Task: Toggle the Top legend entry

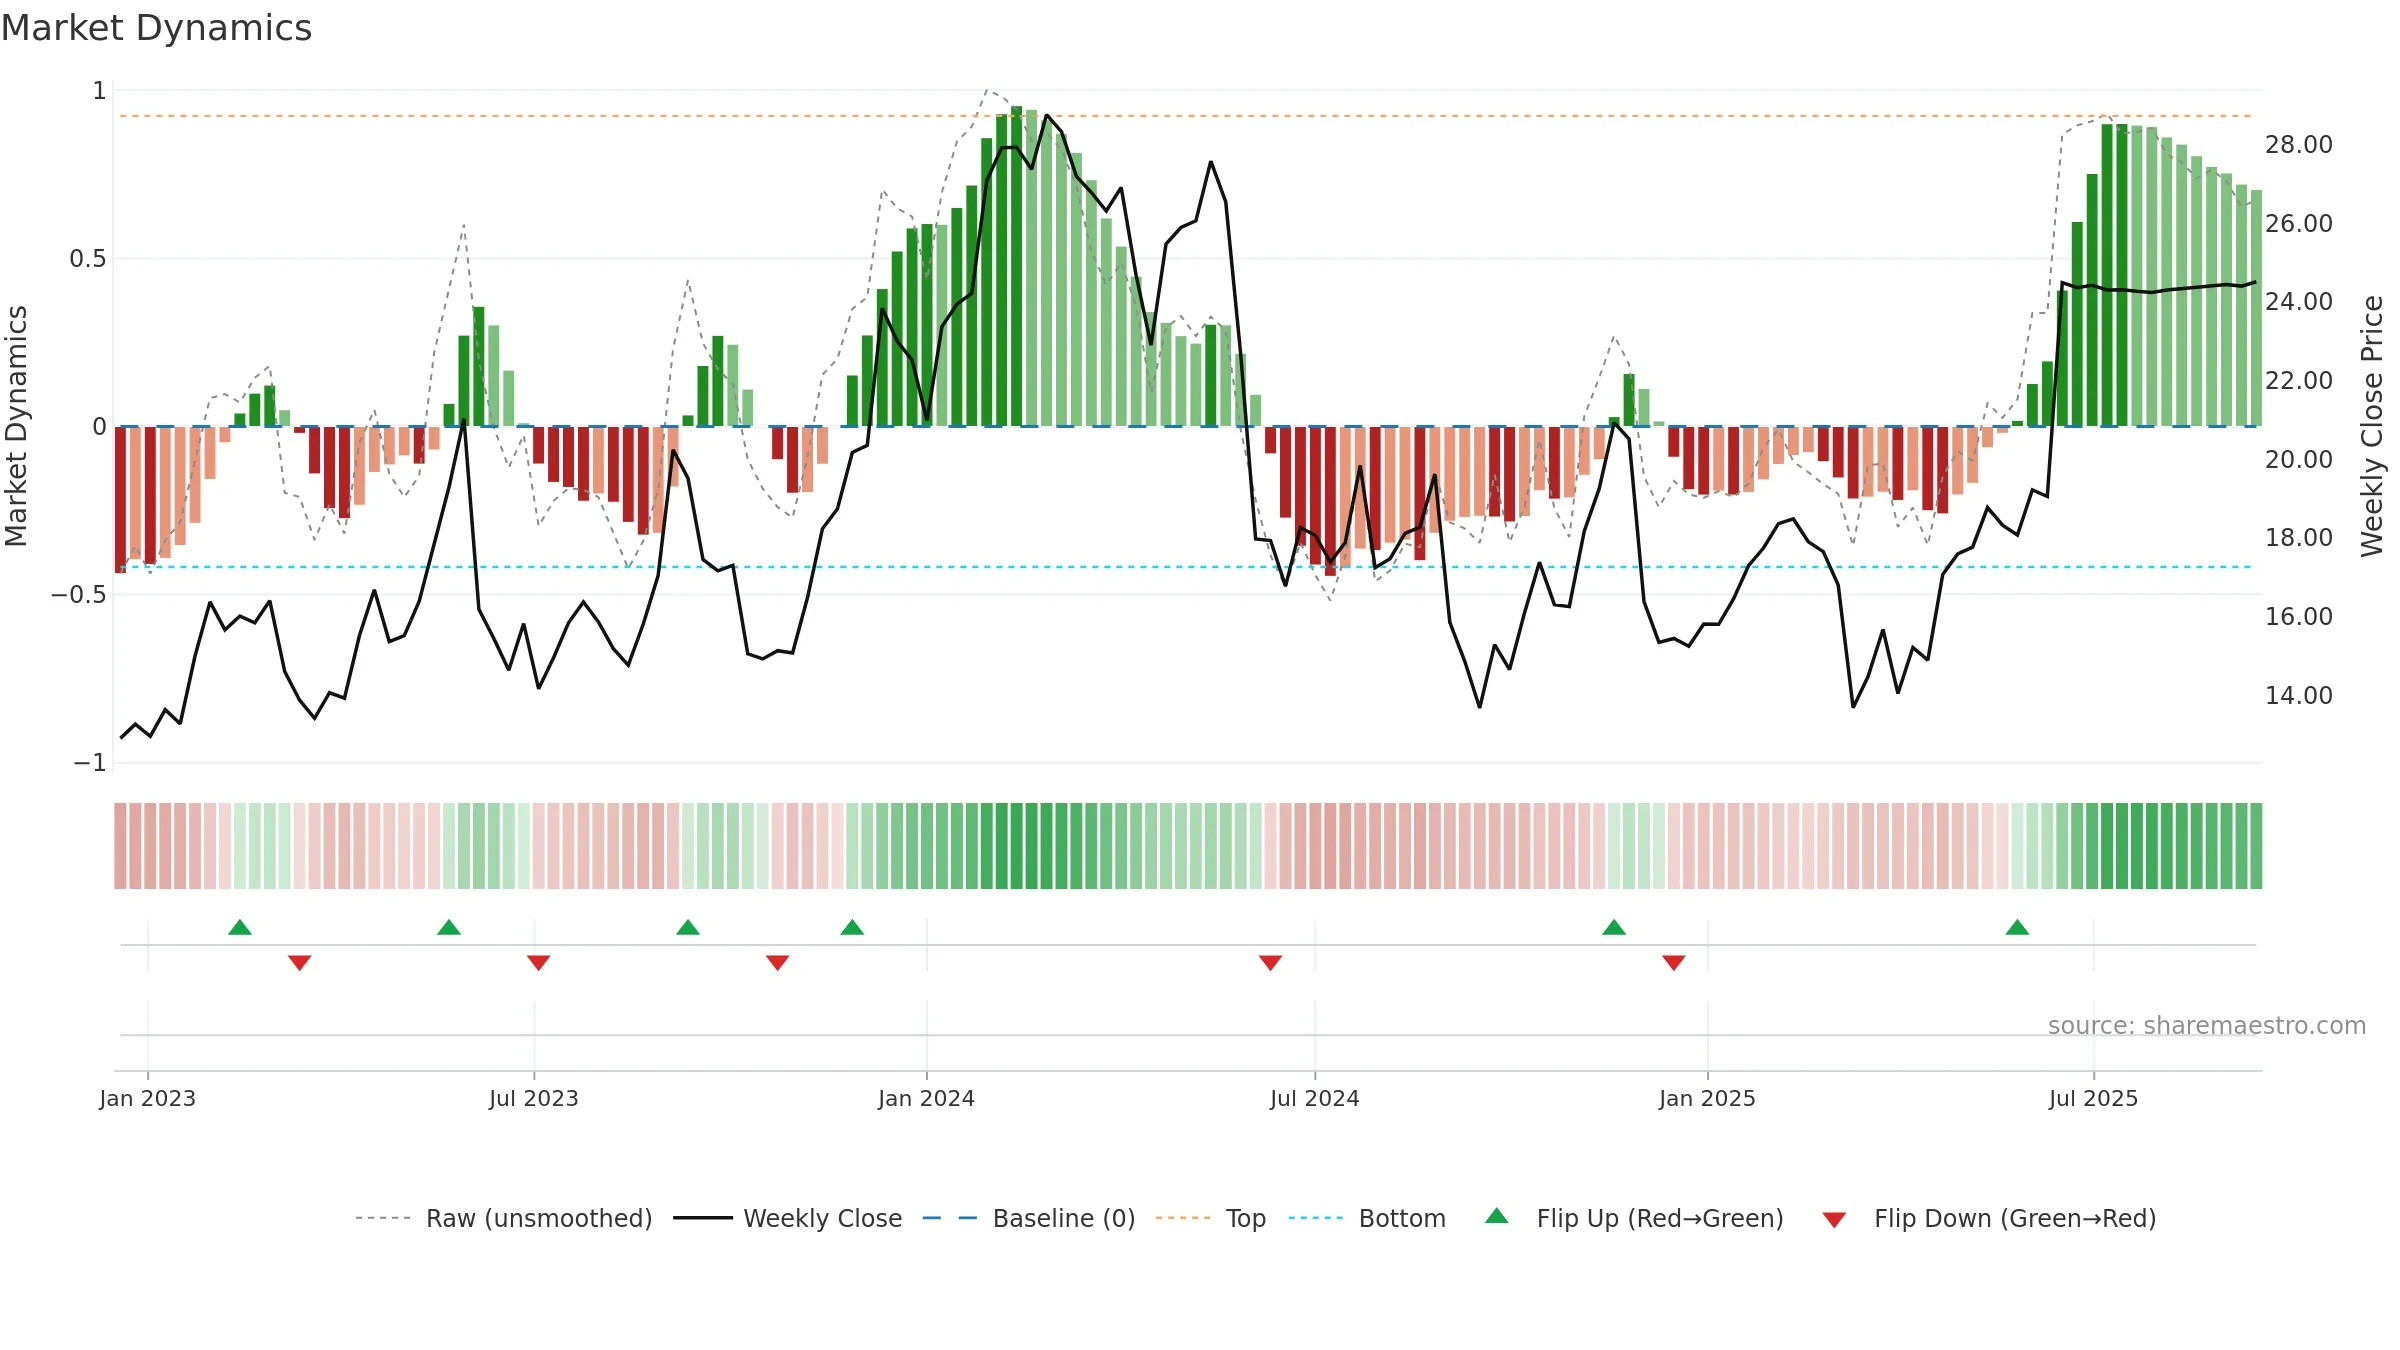Action: (x=1211, y=1218)
